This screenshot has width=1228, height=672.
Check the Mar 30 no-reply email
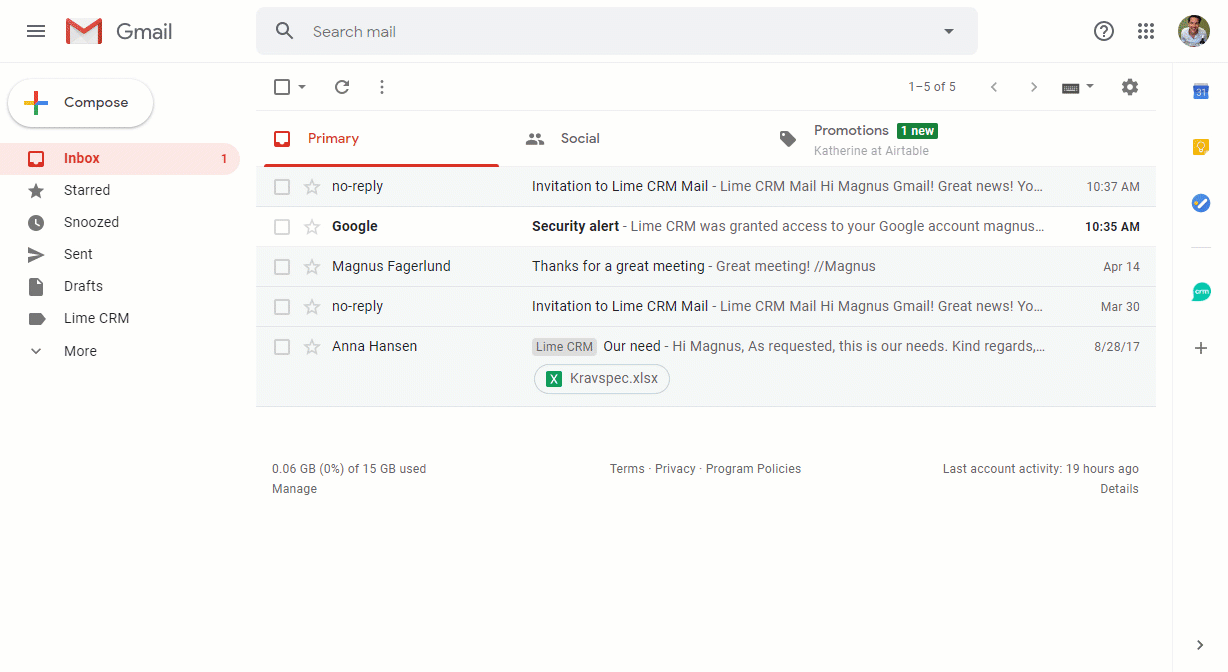click(282, 307)
